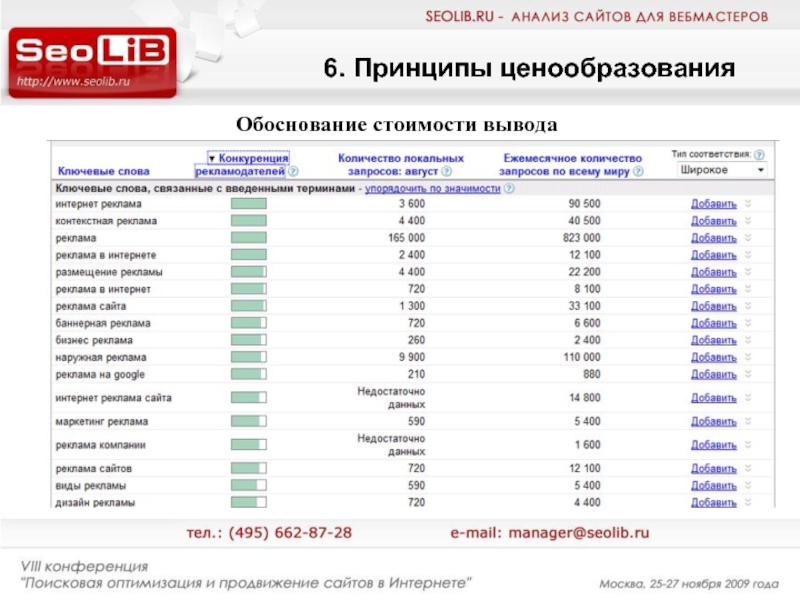Expand options arrow for маркетинг реклама row
Viewport: 800px width, 600px height.
tap(748, 421)
